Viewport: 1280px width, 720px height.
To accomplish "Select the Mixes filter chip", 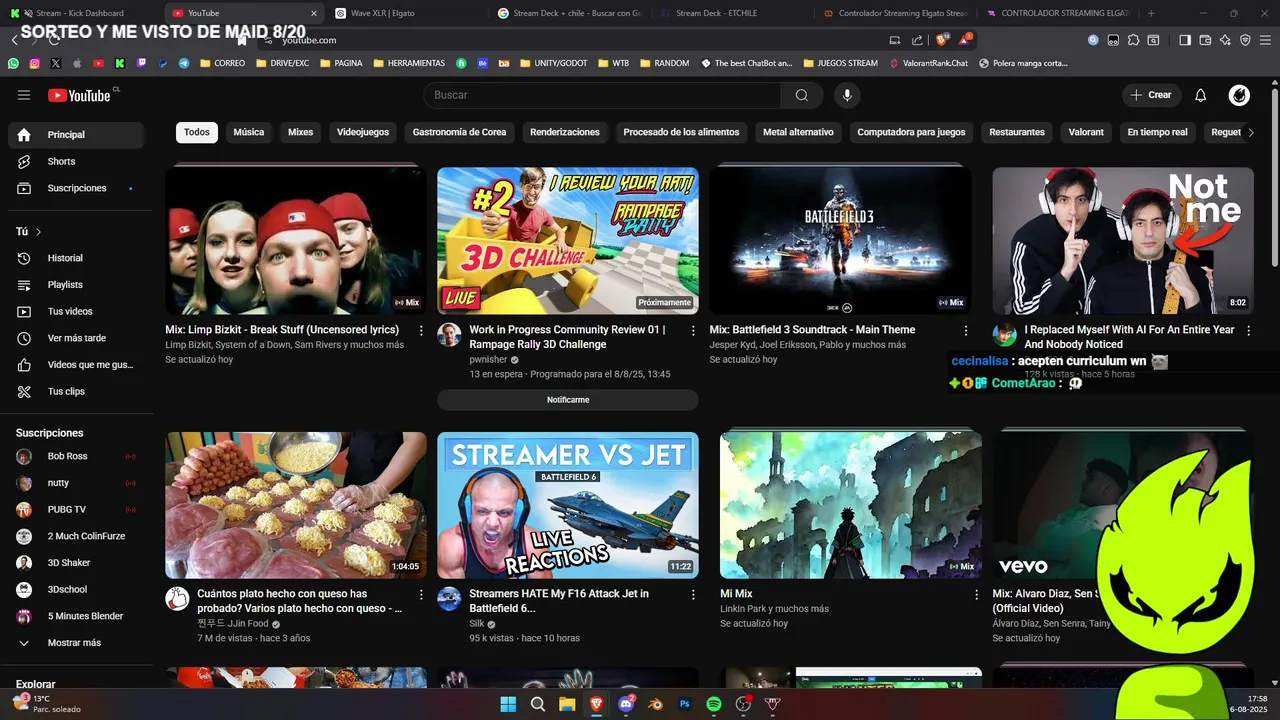I will pyautogui.click(x=300, y=132).
